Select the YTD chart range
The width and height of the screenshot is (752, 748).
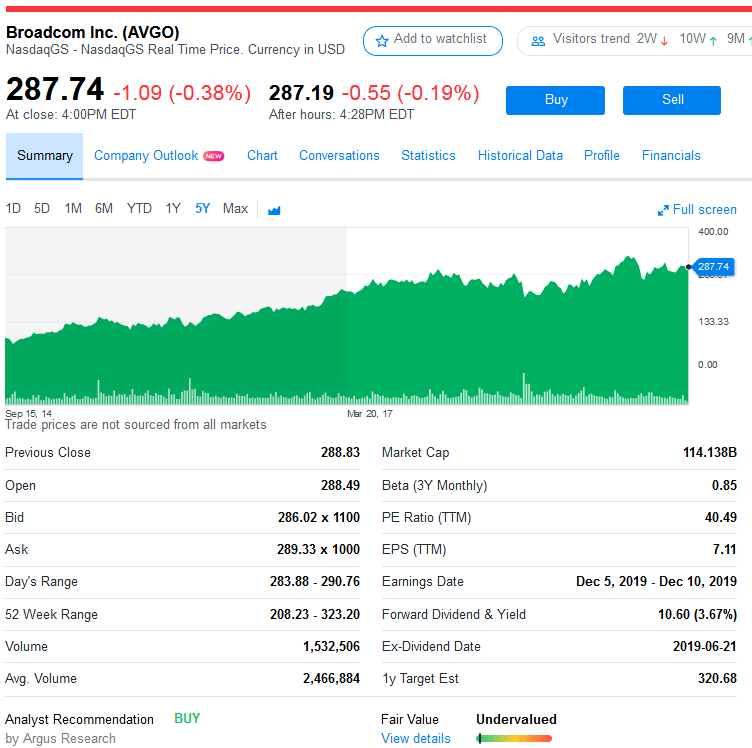(x=139, y=209)
